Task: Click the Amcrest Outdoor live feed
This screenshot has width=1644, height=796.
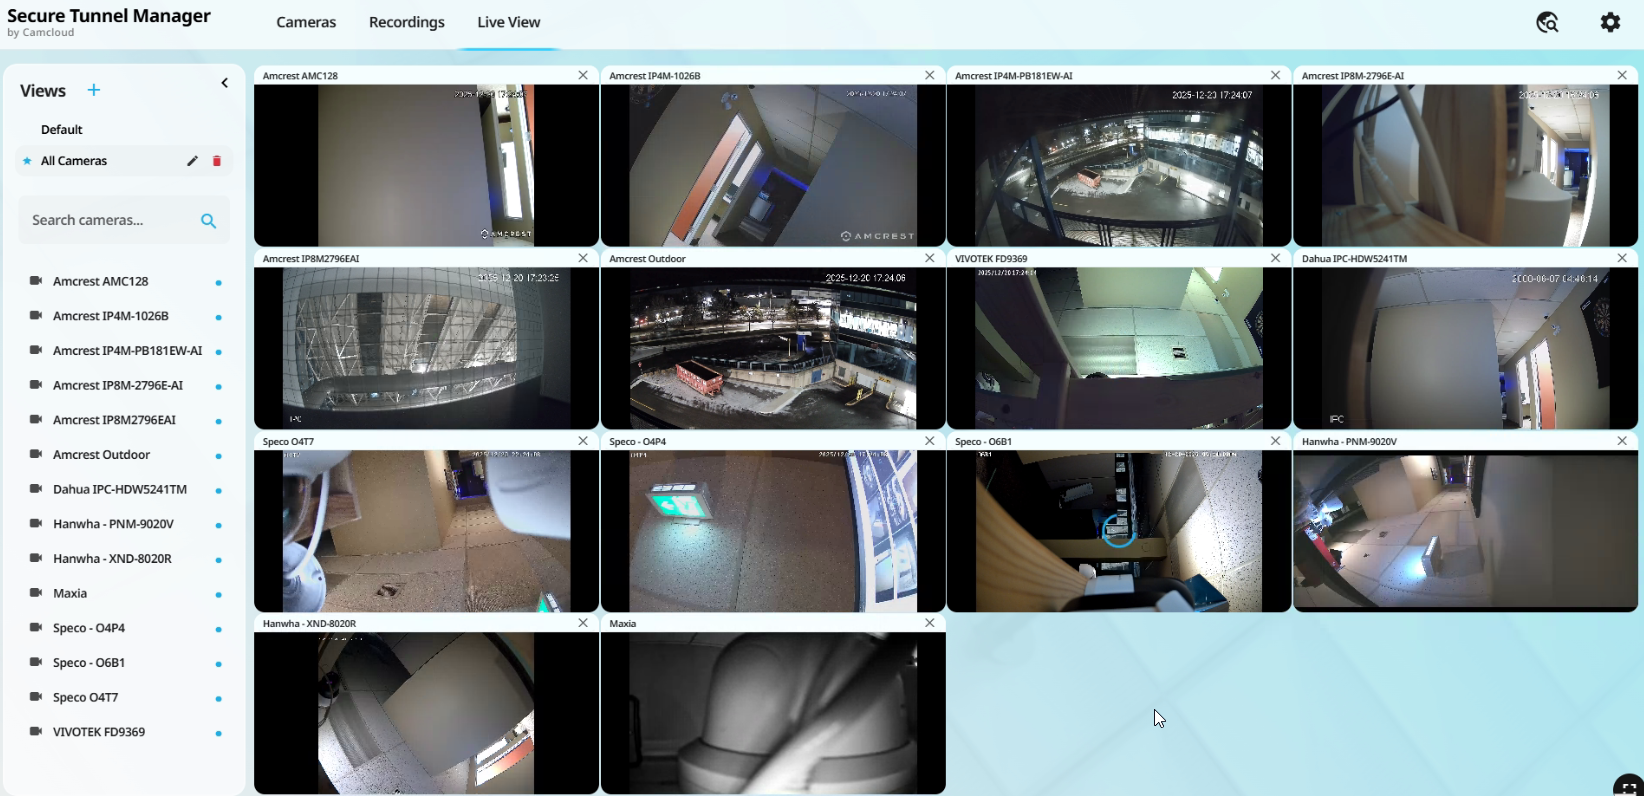Action: point(773,348)
